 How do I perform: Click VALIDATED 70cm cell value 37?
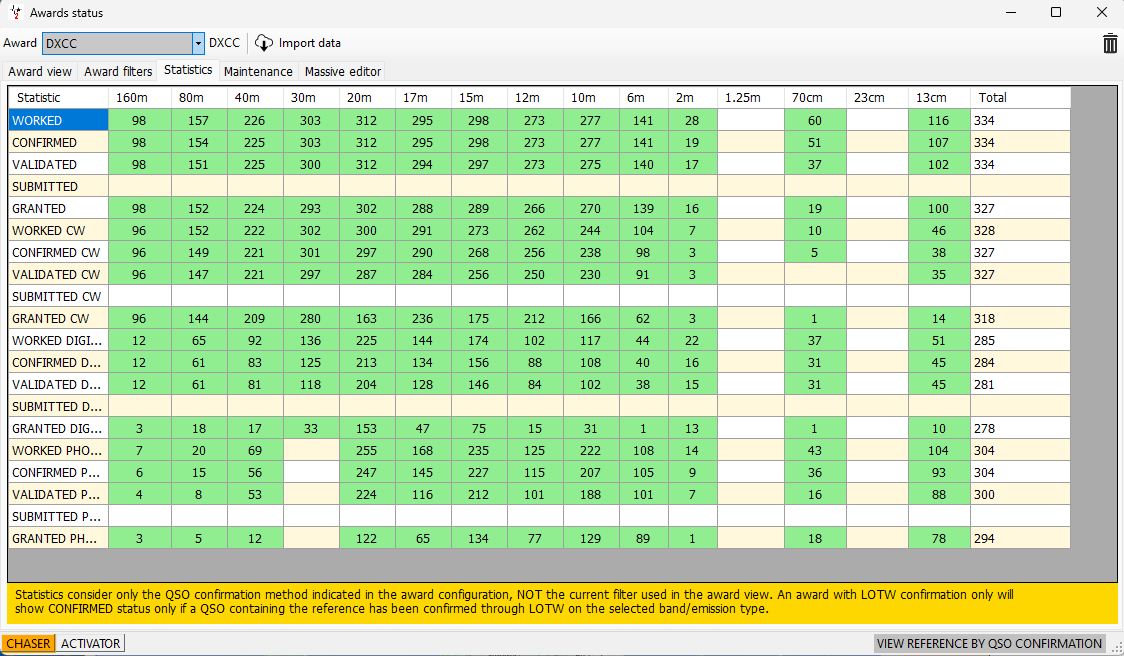click(815, 164)
